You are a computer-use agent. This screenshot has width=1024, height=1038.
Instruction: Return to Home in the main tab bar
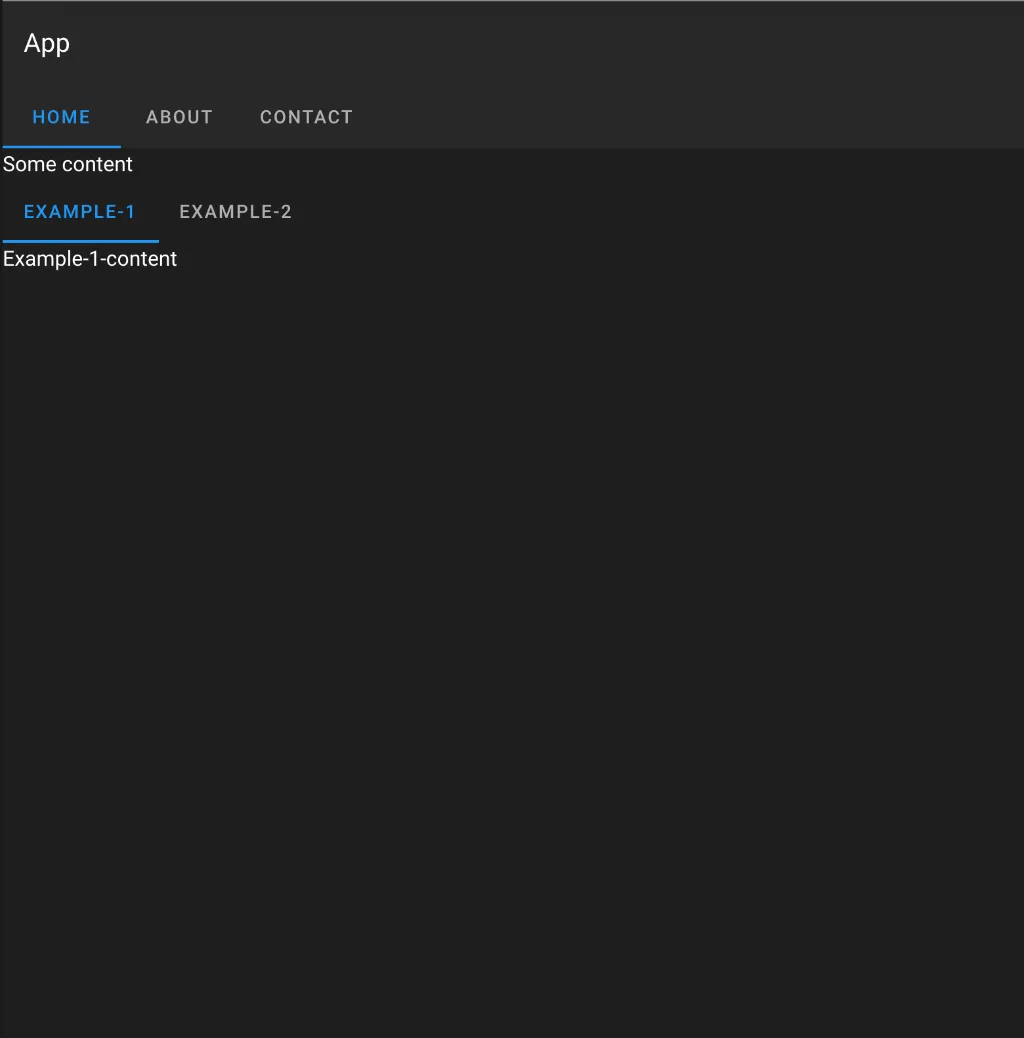click(x=61, y=117)
